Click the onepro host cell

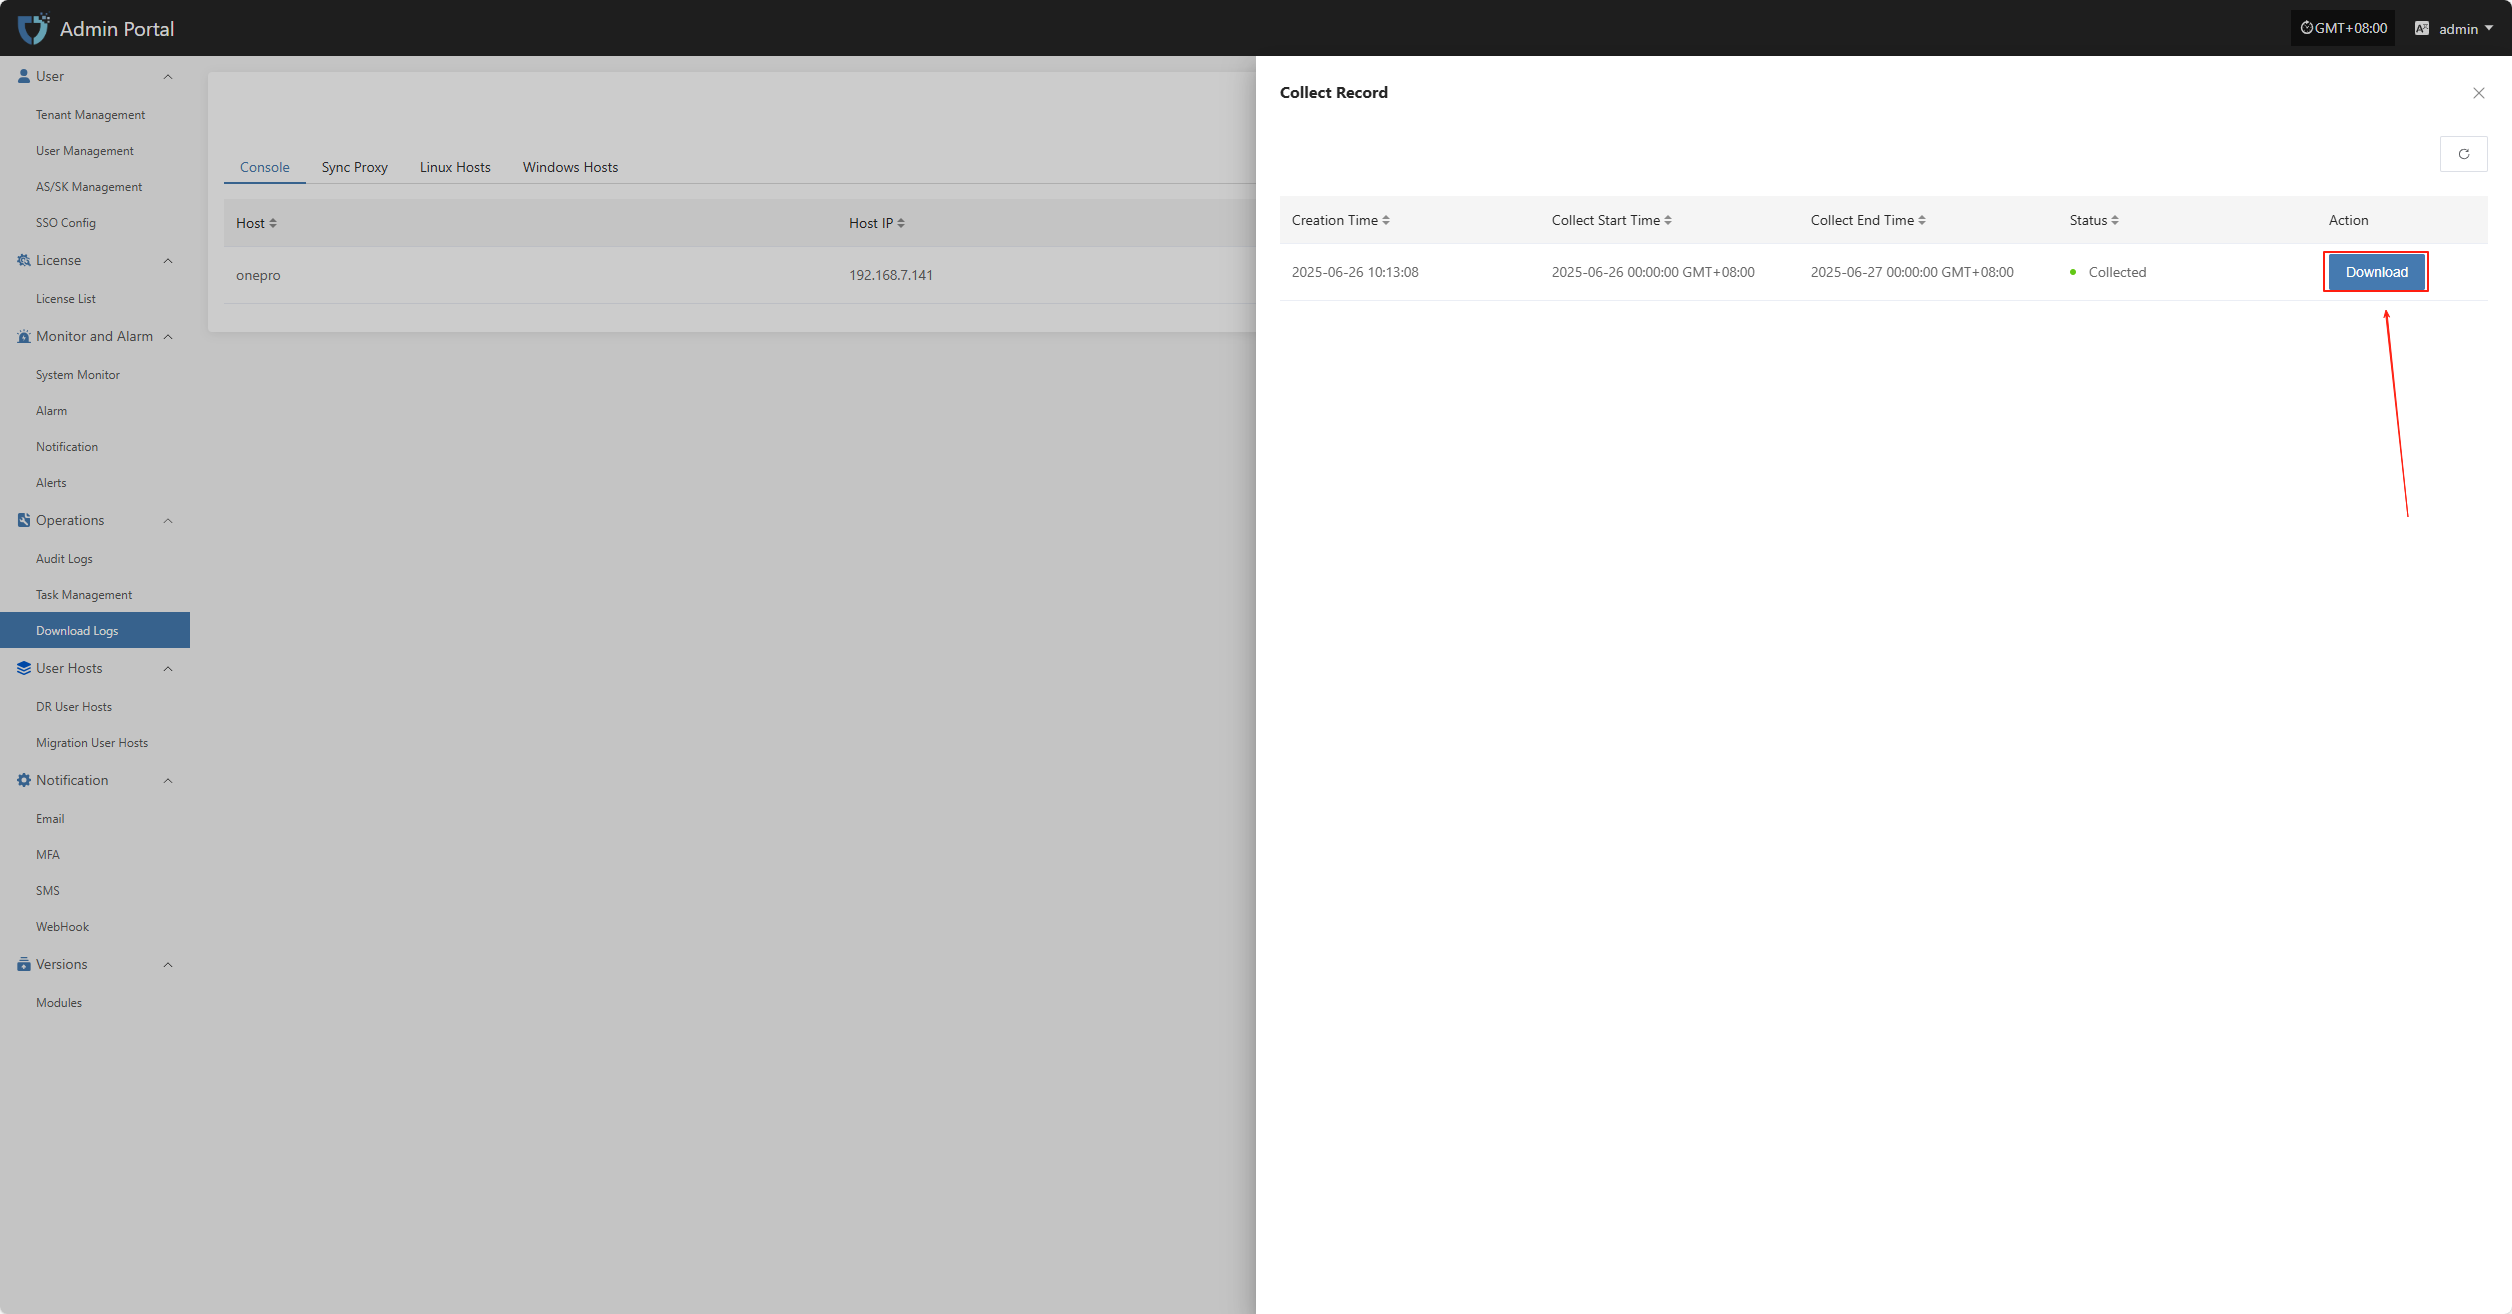tap(258, 275)
